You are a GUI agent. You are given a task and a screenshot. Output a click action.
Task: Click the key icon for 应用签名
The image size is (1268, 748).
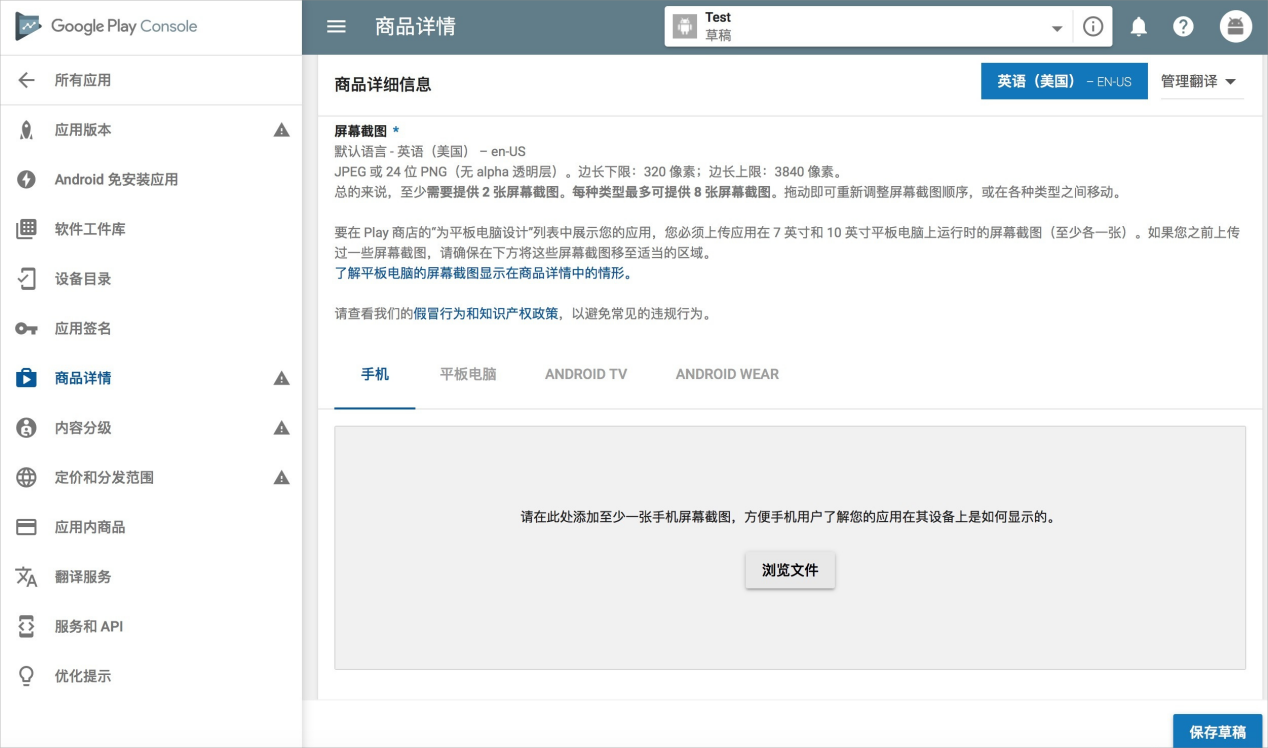pos(26,329)
